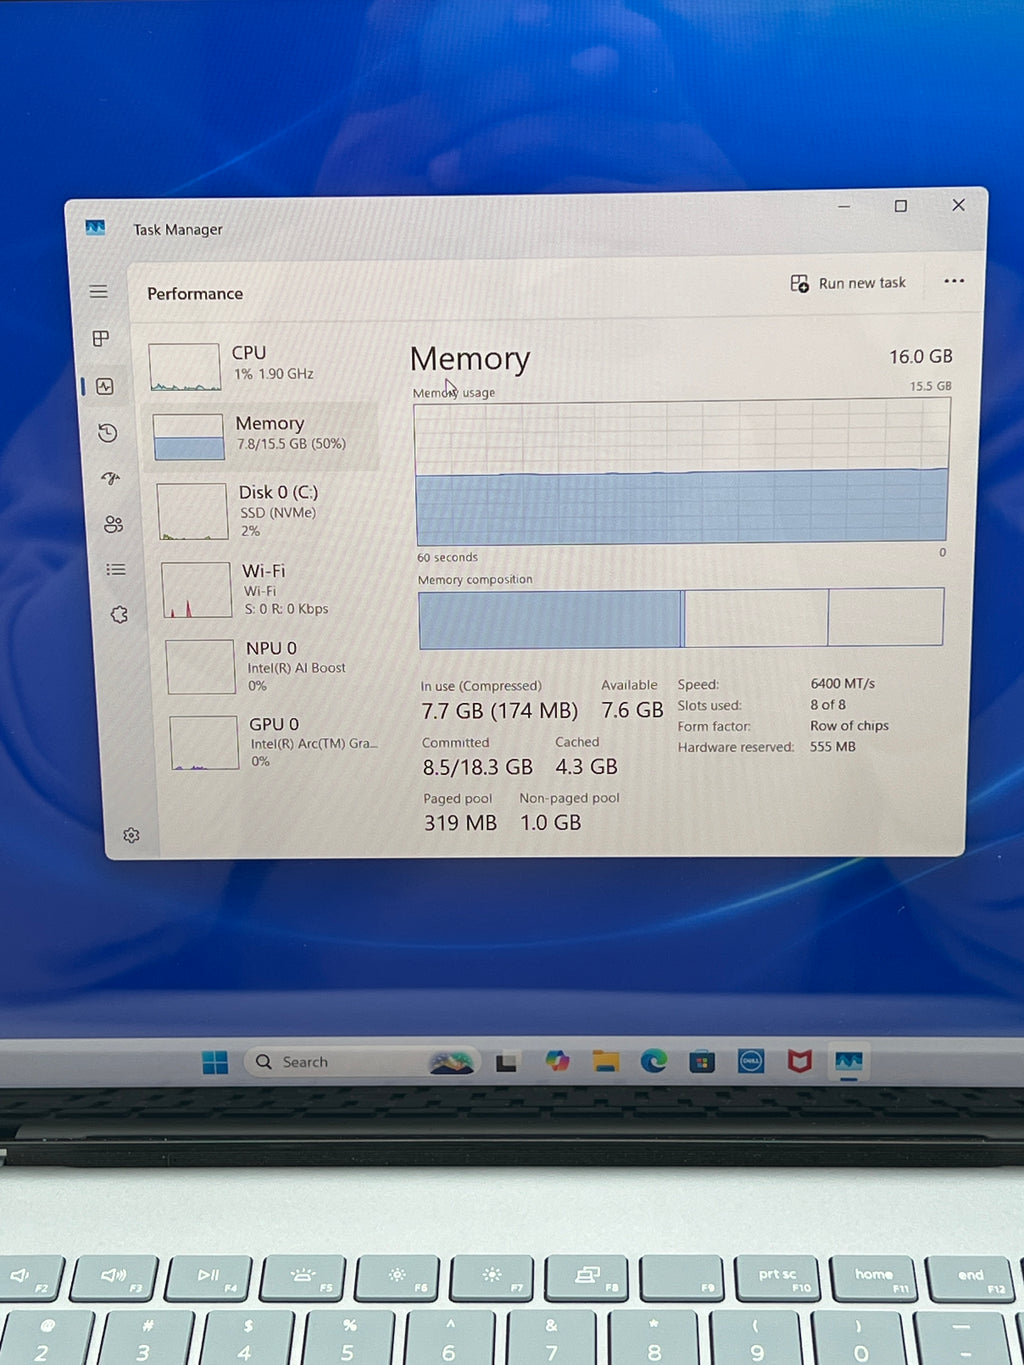This screenshot has height=1365, width=1024.
Task: Select the NPU 0 Intel AI Boost entry
Action: point(272,666)
